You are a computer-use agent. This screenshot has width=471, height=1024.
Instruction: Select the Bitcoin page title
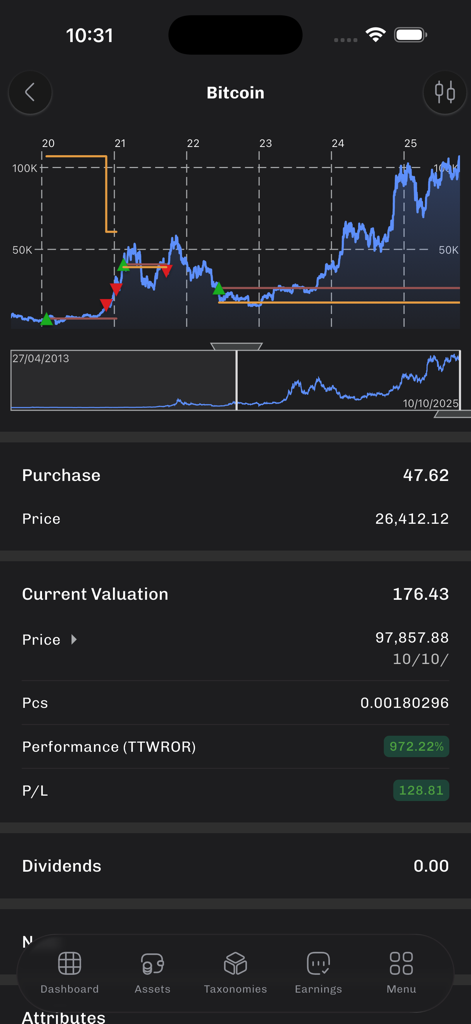point(235,93)
